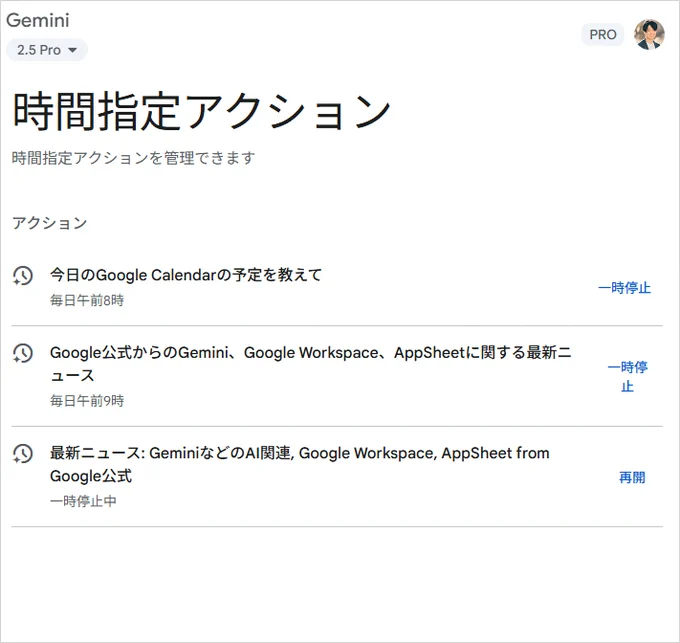Open 最新ニュース: GeminiなどのAI関連 action title
Image resolution: width=680 pixels, height=643 pixels.
[x=300, y=464]
